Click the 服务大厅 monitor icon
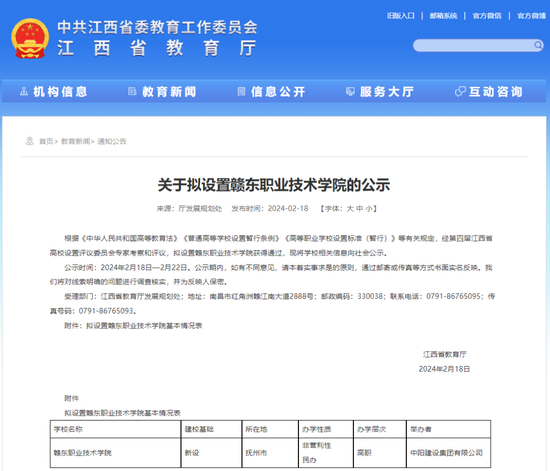Image resolution: width=550 pixels, height=471 pixels. click(x=350, y=92)
